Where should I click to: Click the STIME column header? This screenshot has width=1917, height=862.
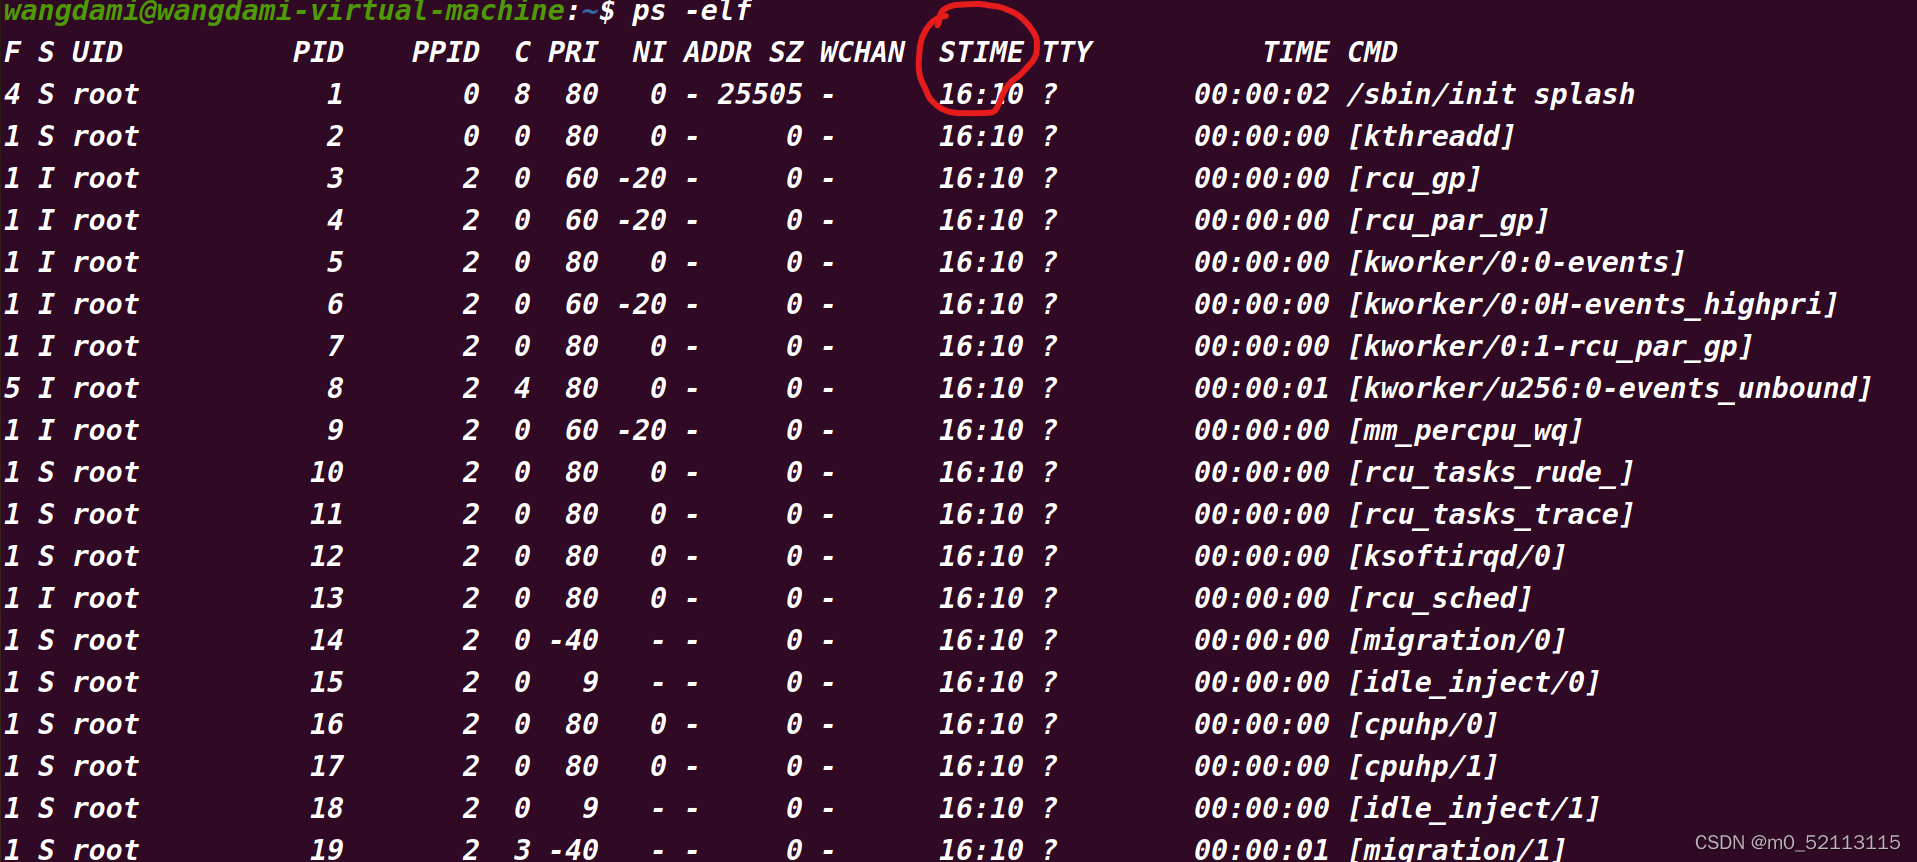click(981, 52)
